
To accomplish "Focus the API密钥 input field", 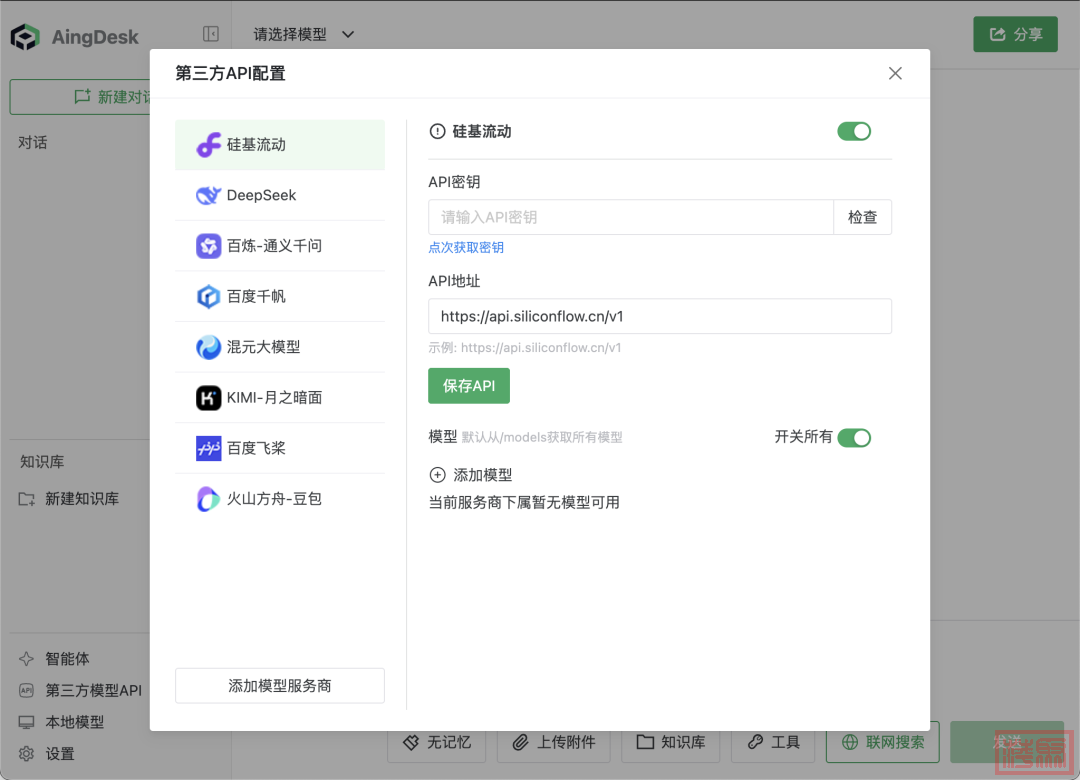I will pos(631,217).
